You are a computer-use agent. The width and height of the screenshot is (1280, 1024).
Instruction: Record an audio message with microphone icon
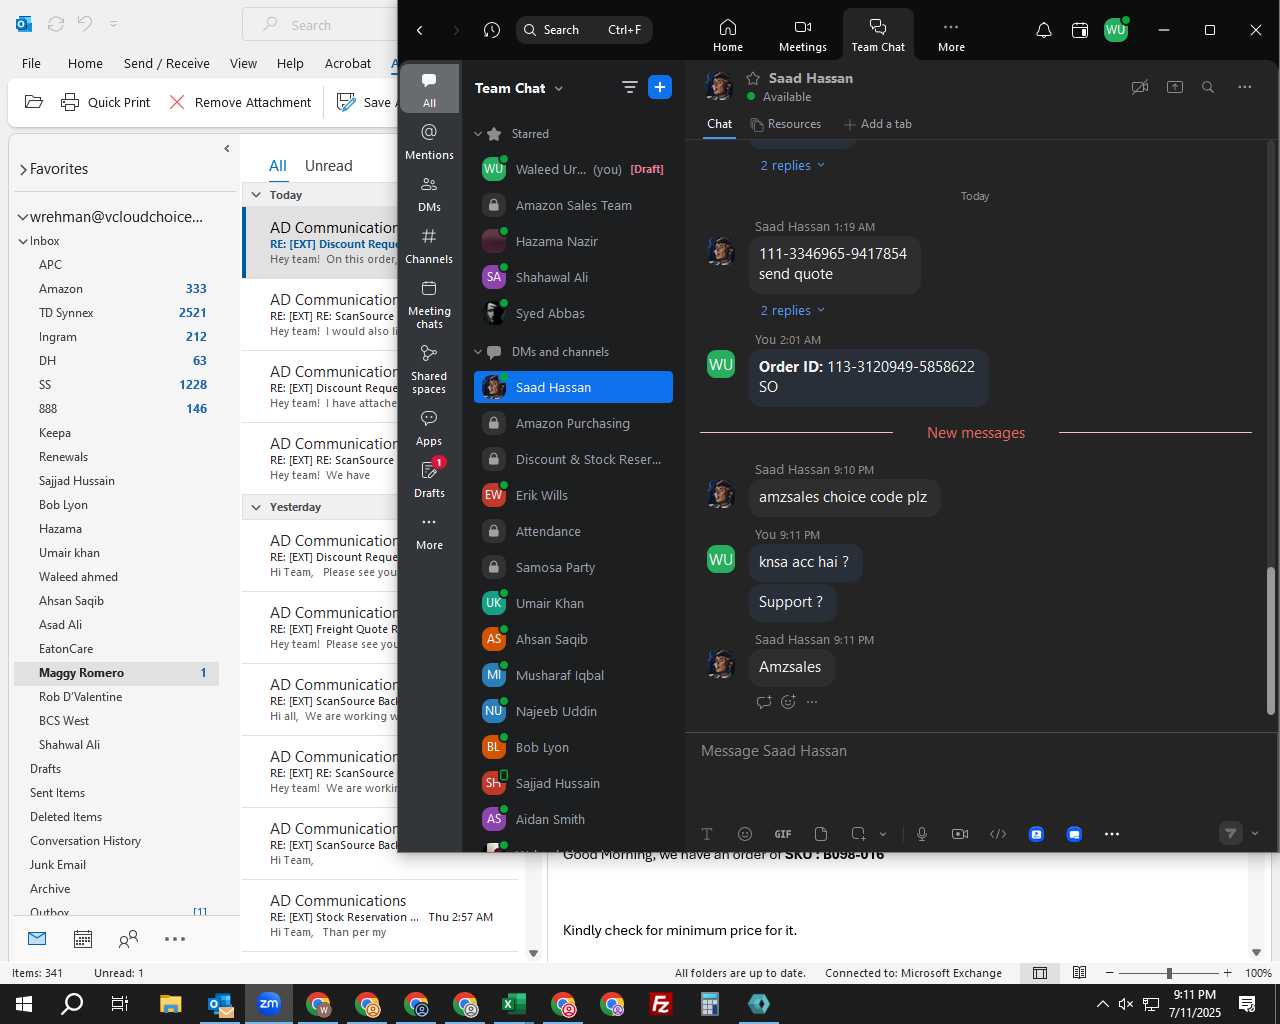922,834
